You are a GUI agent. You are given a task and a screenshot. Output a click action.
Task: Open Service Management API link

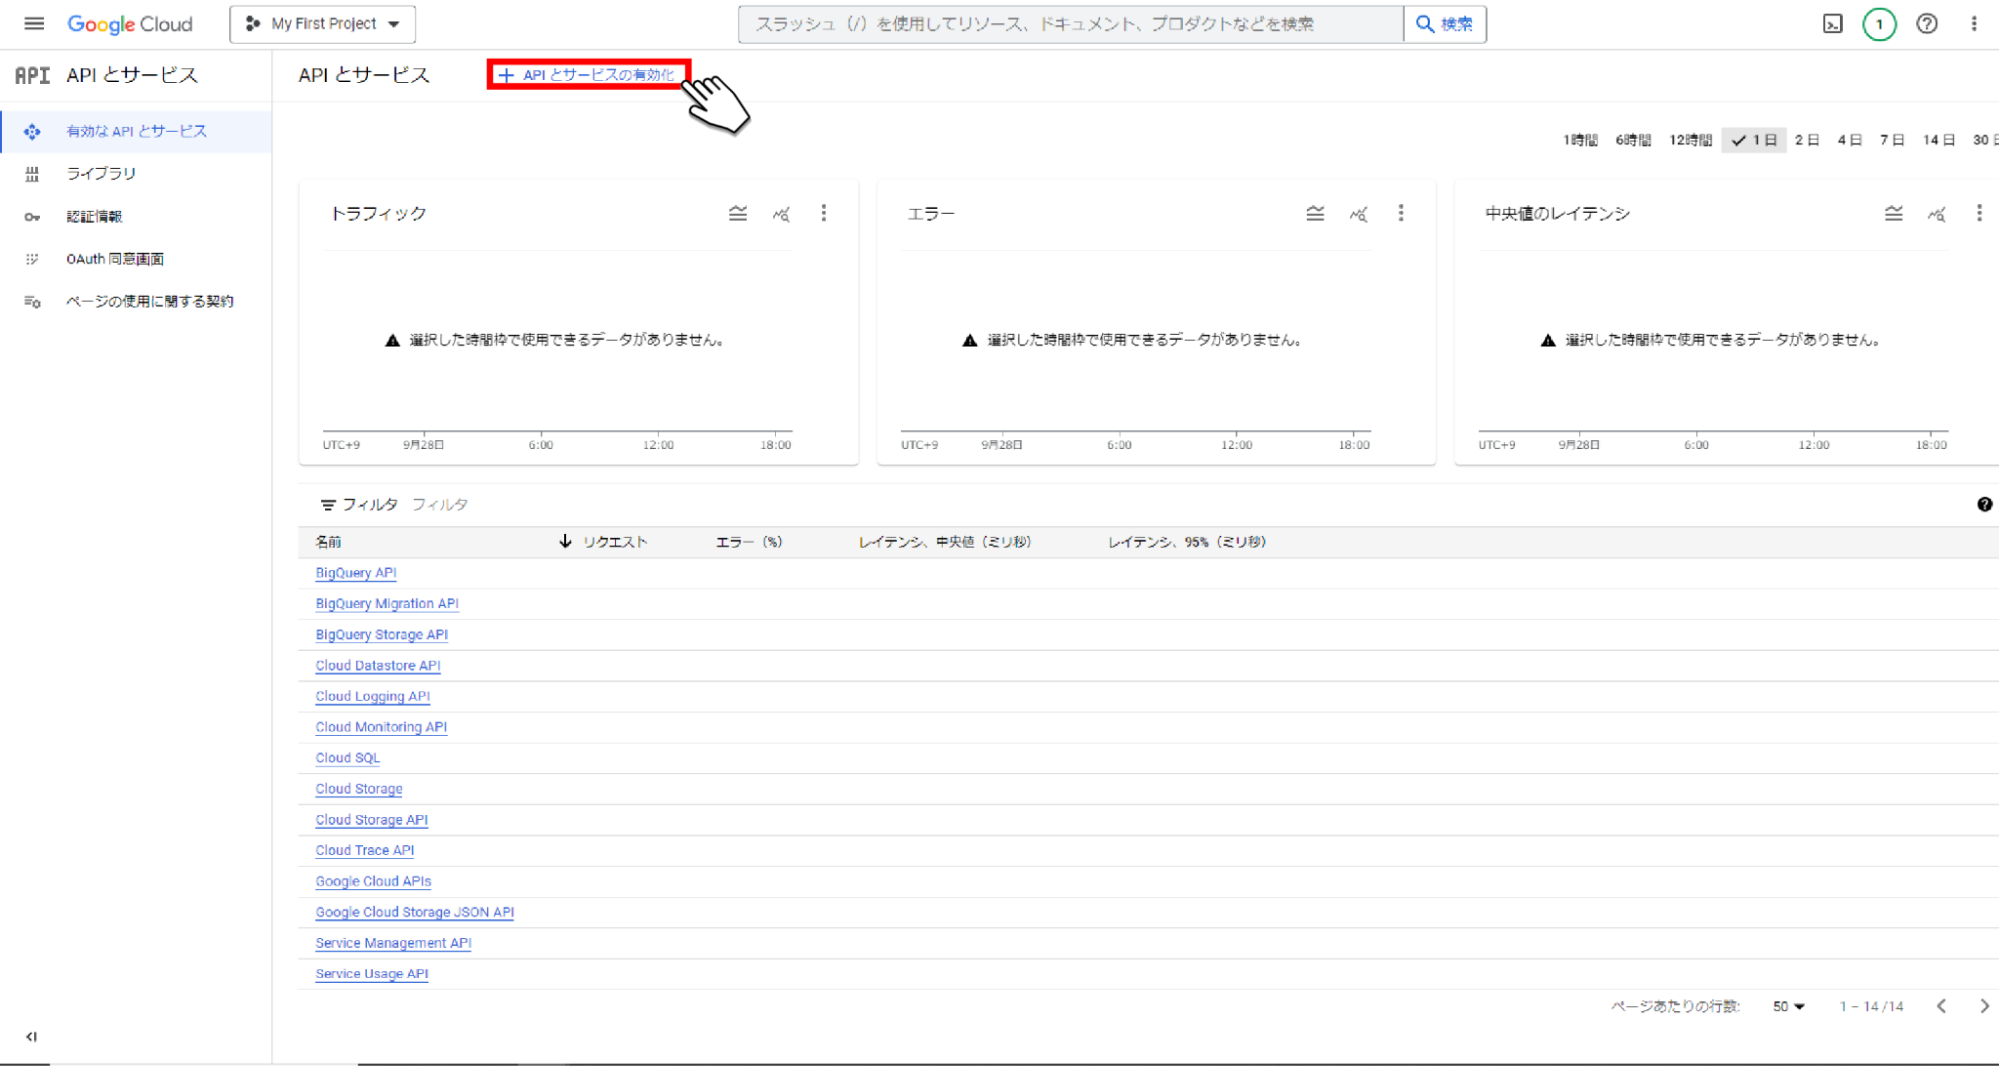point(393,943)
